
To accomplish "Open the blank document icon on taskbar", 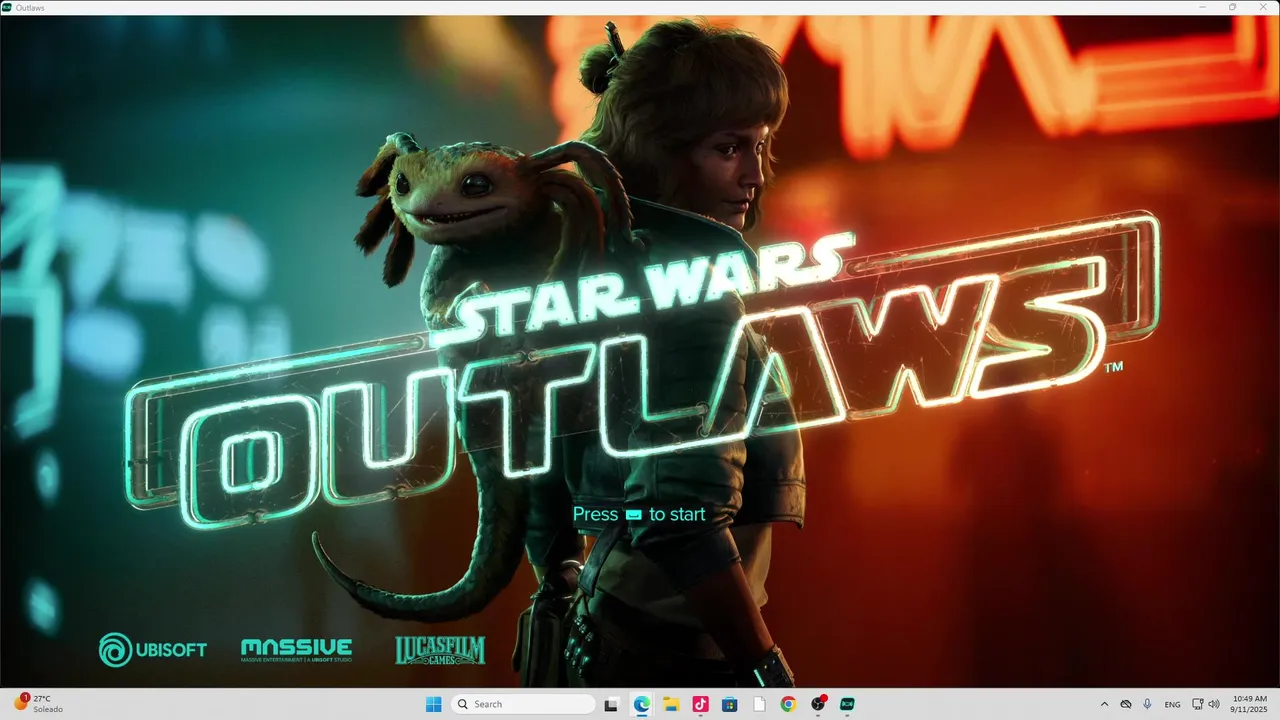I will pos(759,704).
